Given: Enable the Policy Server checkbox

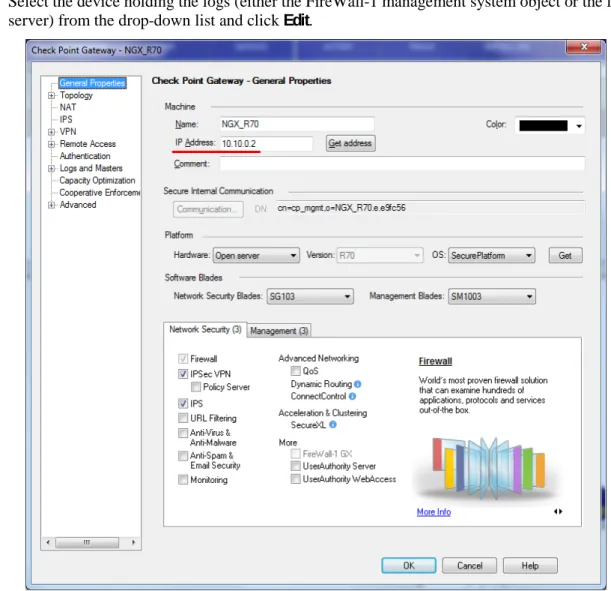Looking at the screenshot, I should point(196,387).
